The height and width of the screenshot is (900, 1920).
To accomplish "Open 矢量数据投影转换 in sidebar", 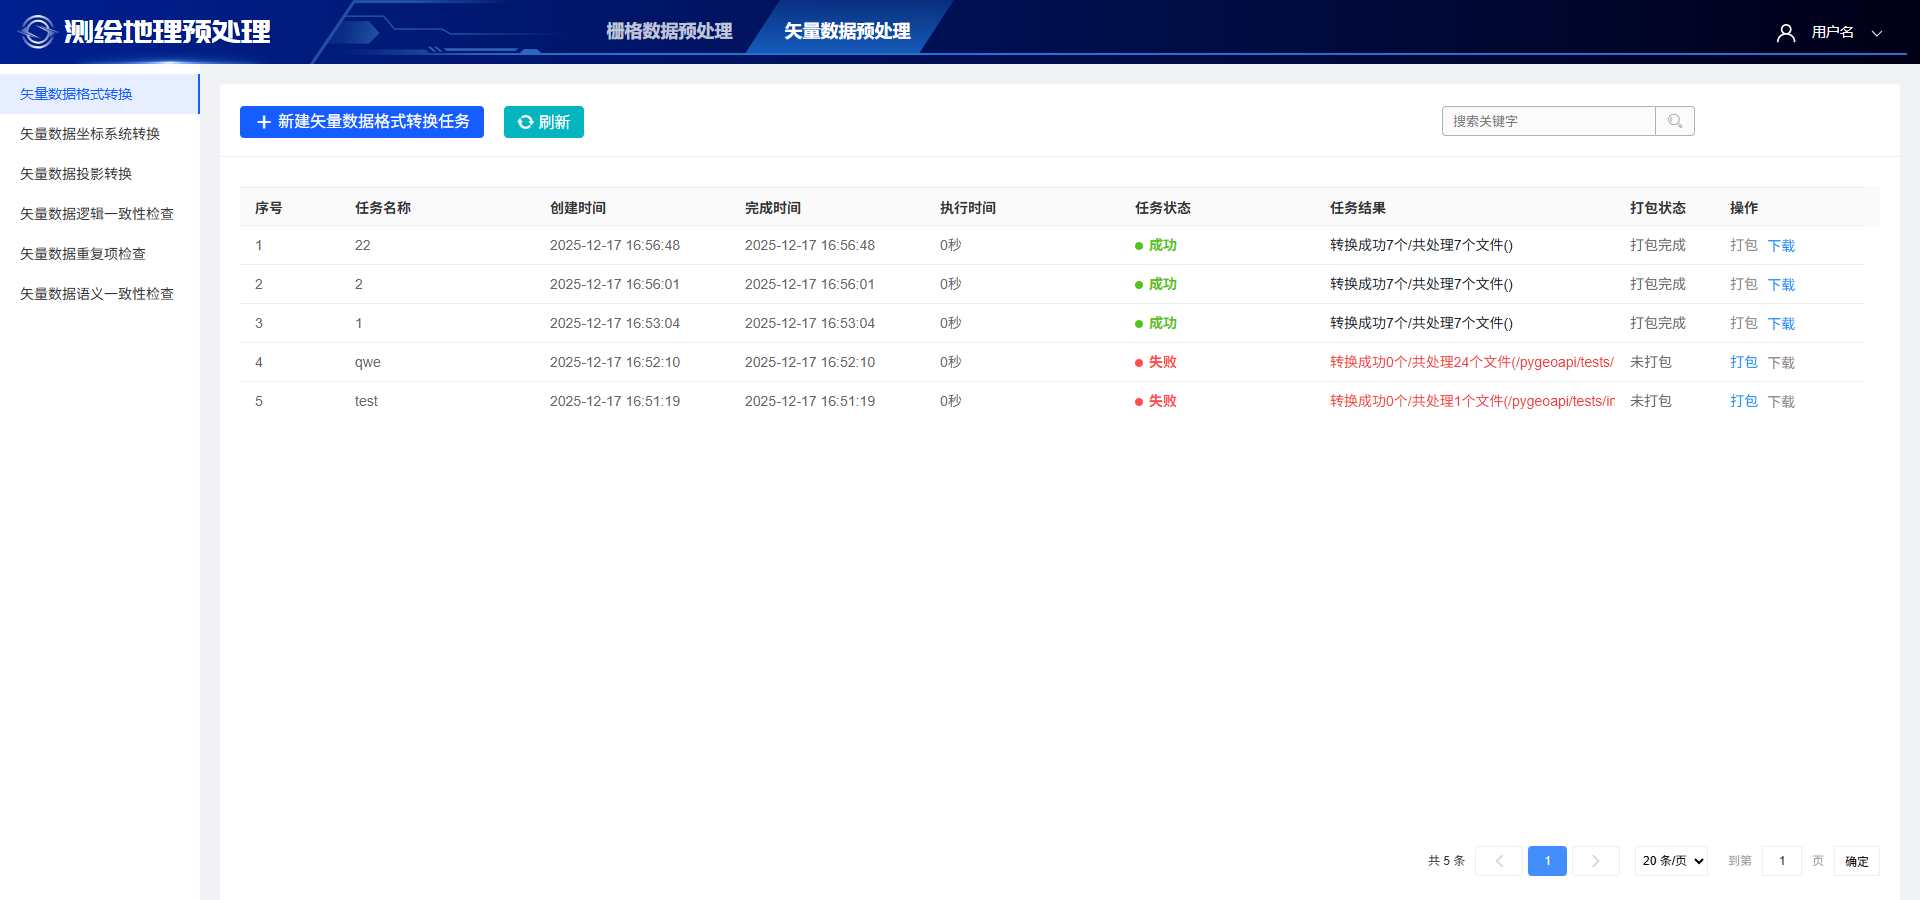I will 76,174.
